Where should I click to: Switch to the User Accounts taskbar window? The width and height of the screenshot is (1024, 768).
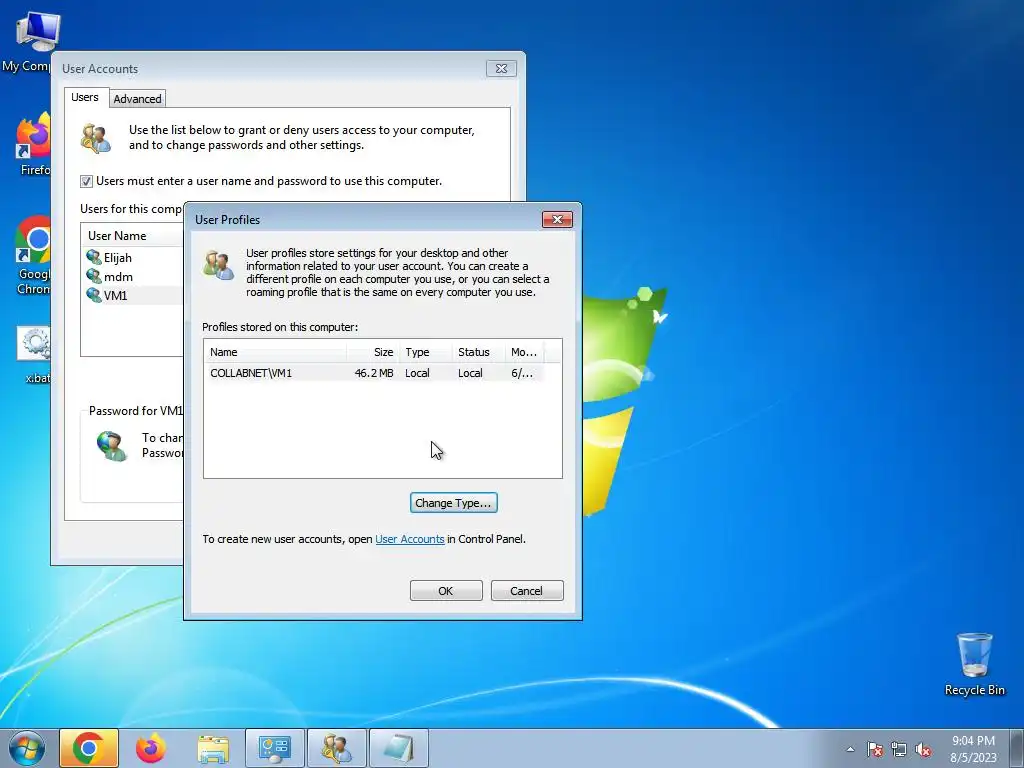(x=337, y=748)
